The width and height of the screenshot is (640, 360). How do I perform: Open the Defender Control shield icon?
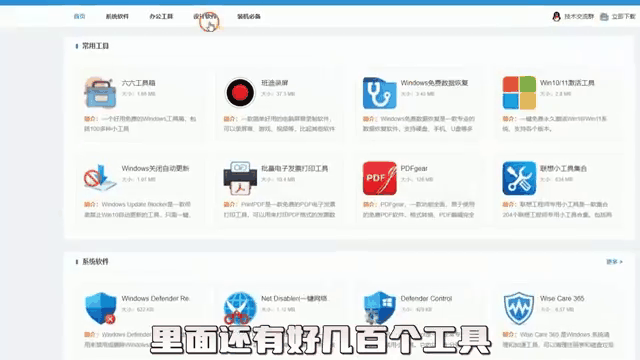pyautogui.click(x=380, y=308)
